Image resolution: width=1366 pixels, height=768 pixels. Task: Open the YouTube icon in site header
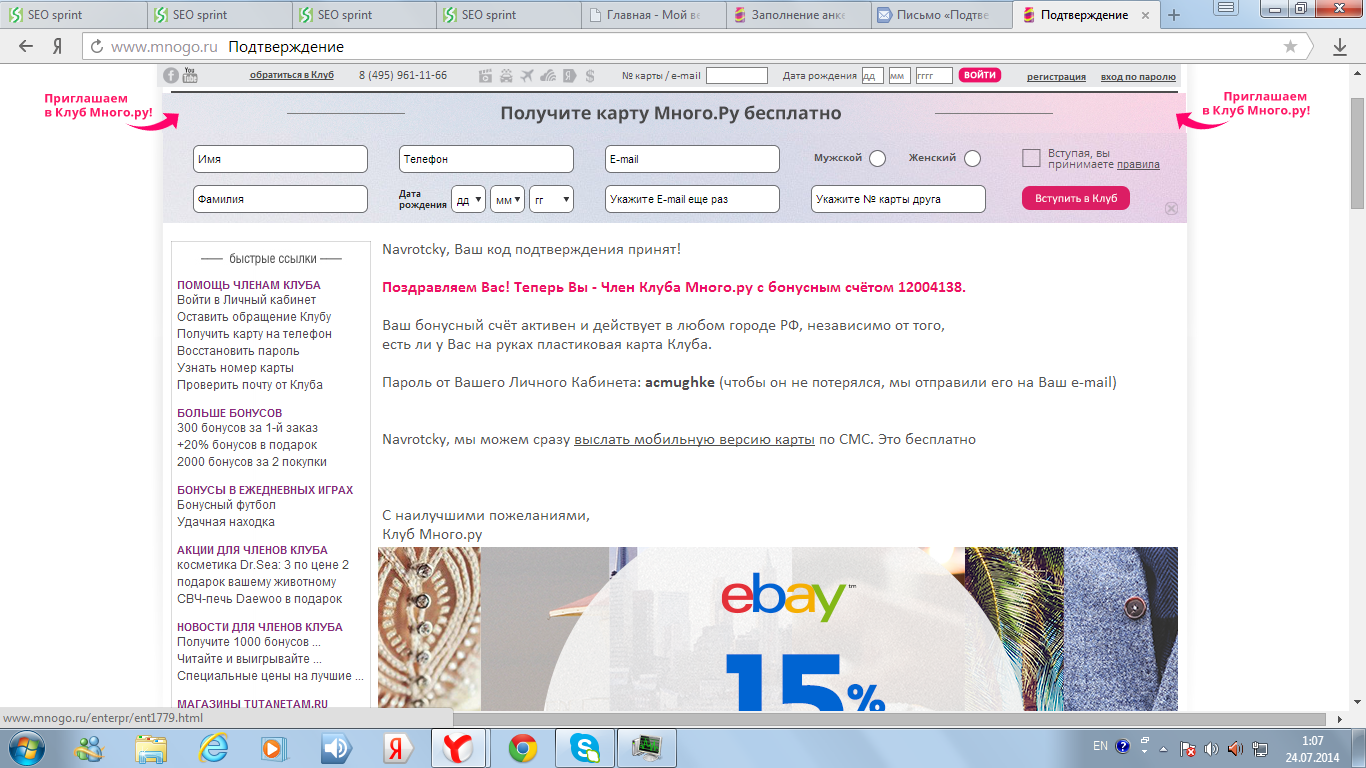(x=190, y=75)
